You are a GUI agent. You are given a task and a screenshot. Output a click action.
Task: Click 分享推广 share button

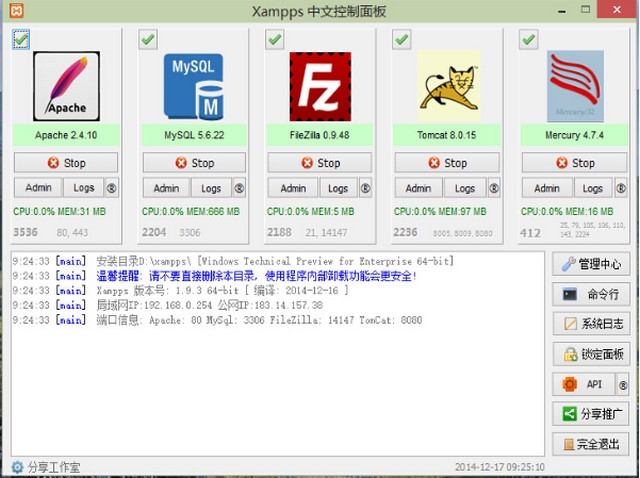point(591,414)
